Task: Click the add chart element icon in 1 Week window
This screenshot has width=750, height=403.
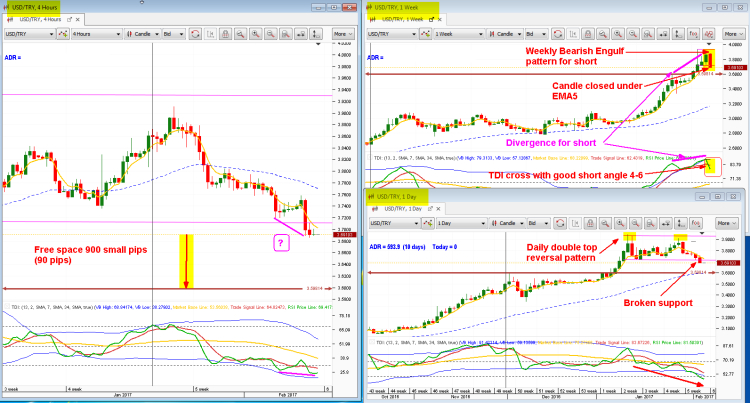Action: click(x=427, y=34)
